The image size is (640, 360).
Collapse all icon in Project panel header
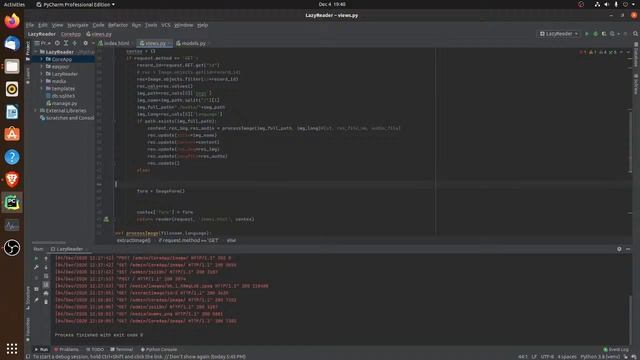[75, 43]
